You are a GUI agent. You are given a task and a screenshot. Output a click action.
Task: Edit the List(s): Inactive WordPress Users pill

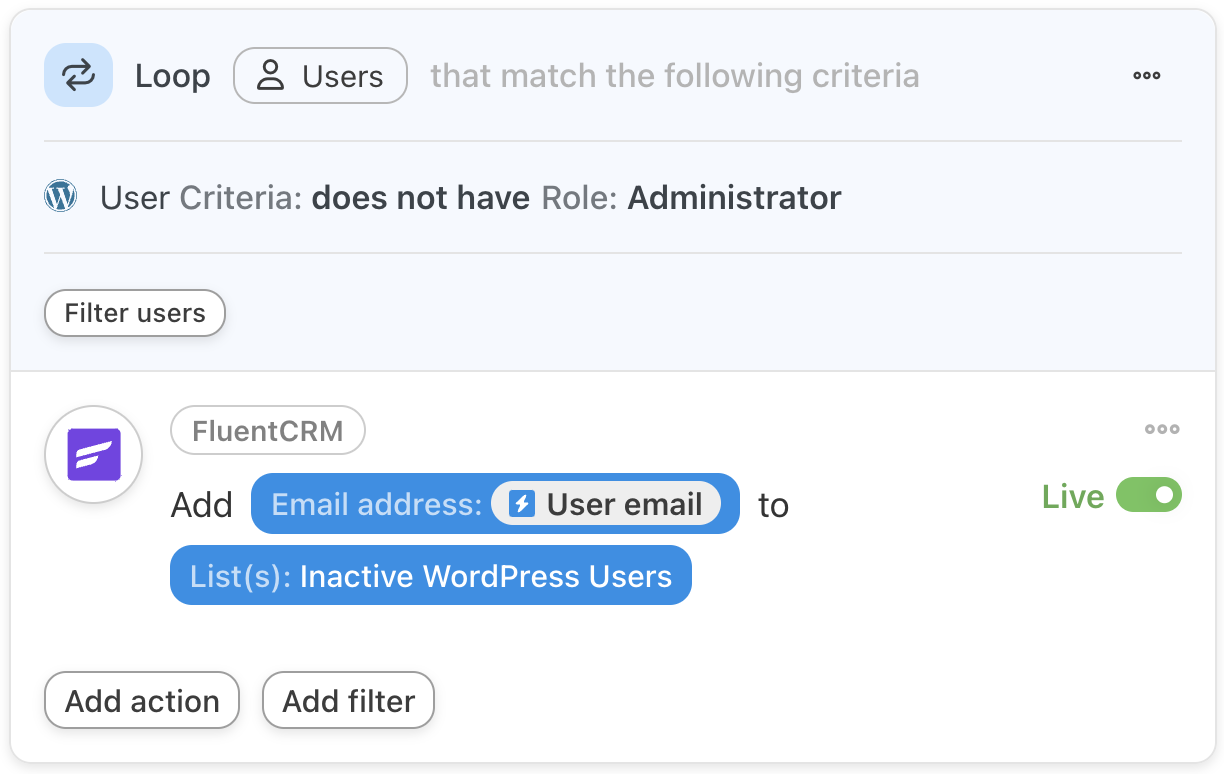pyautogui.click(x=431, y=576)
